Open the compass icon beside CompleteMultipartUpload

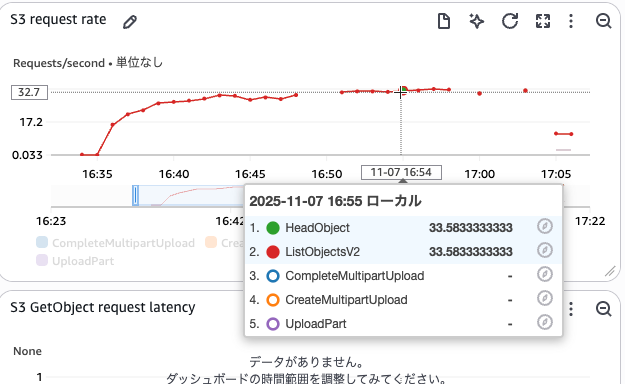point(544,274)
